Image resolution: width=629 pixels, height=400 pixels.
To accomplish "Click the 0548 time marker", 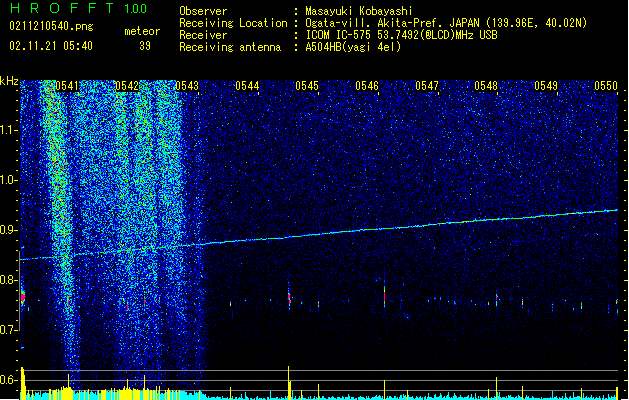I will (486, 86).
